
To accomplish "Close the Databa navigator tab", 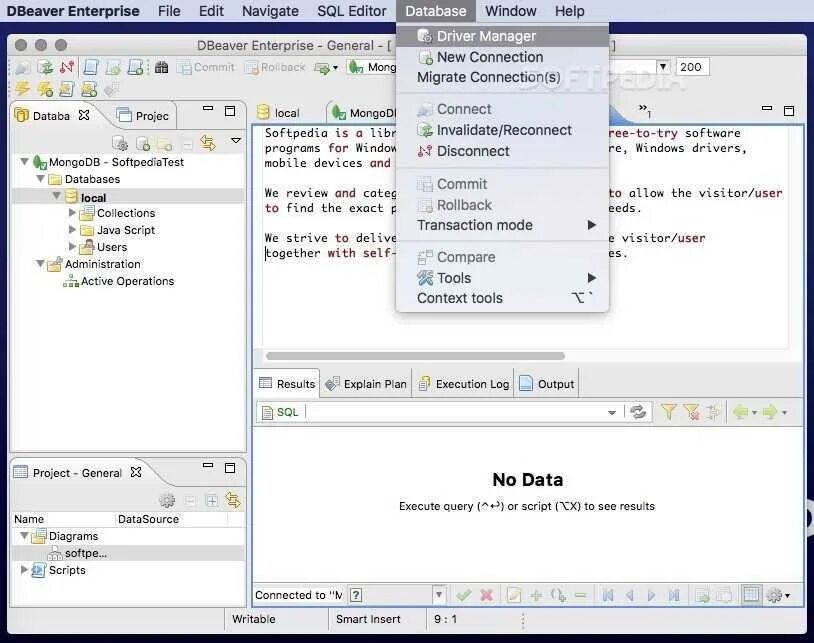I will (x=84, y=115).
